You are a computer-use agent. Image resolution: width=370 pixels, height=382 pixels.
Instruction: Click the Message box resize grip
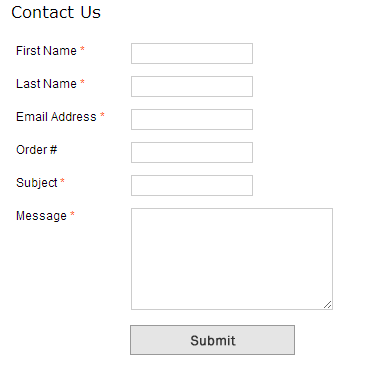click(328, 304)
